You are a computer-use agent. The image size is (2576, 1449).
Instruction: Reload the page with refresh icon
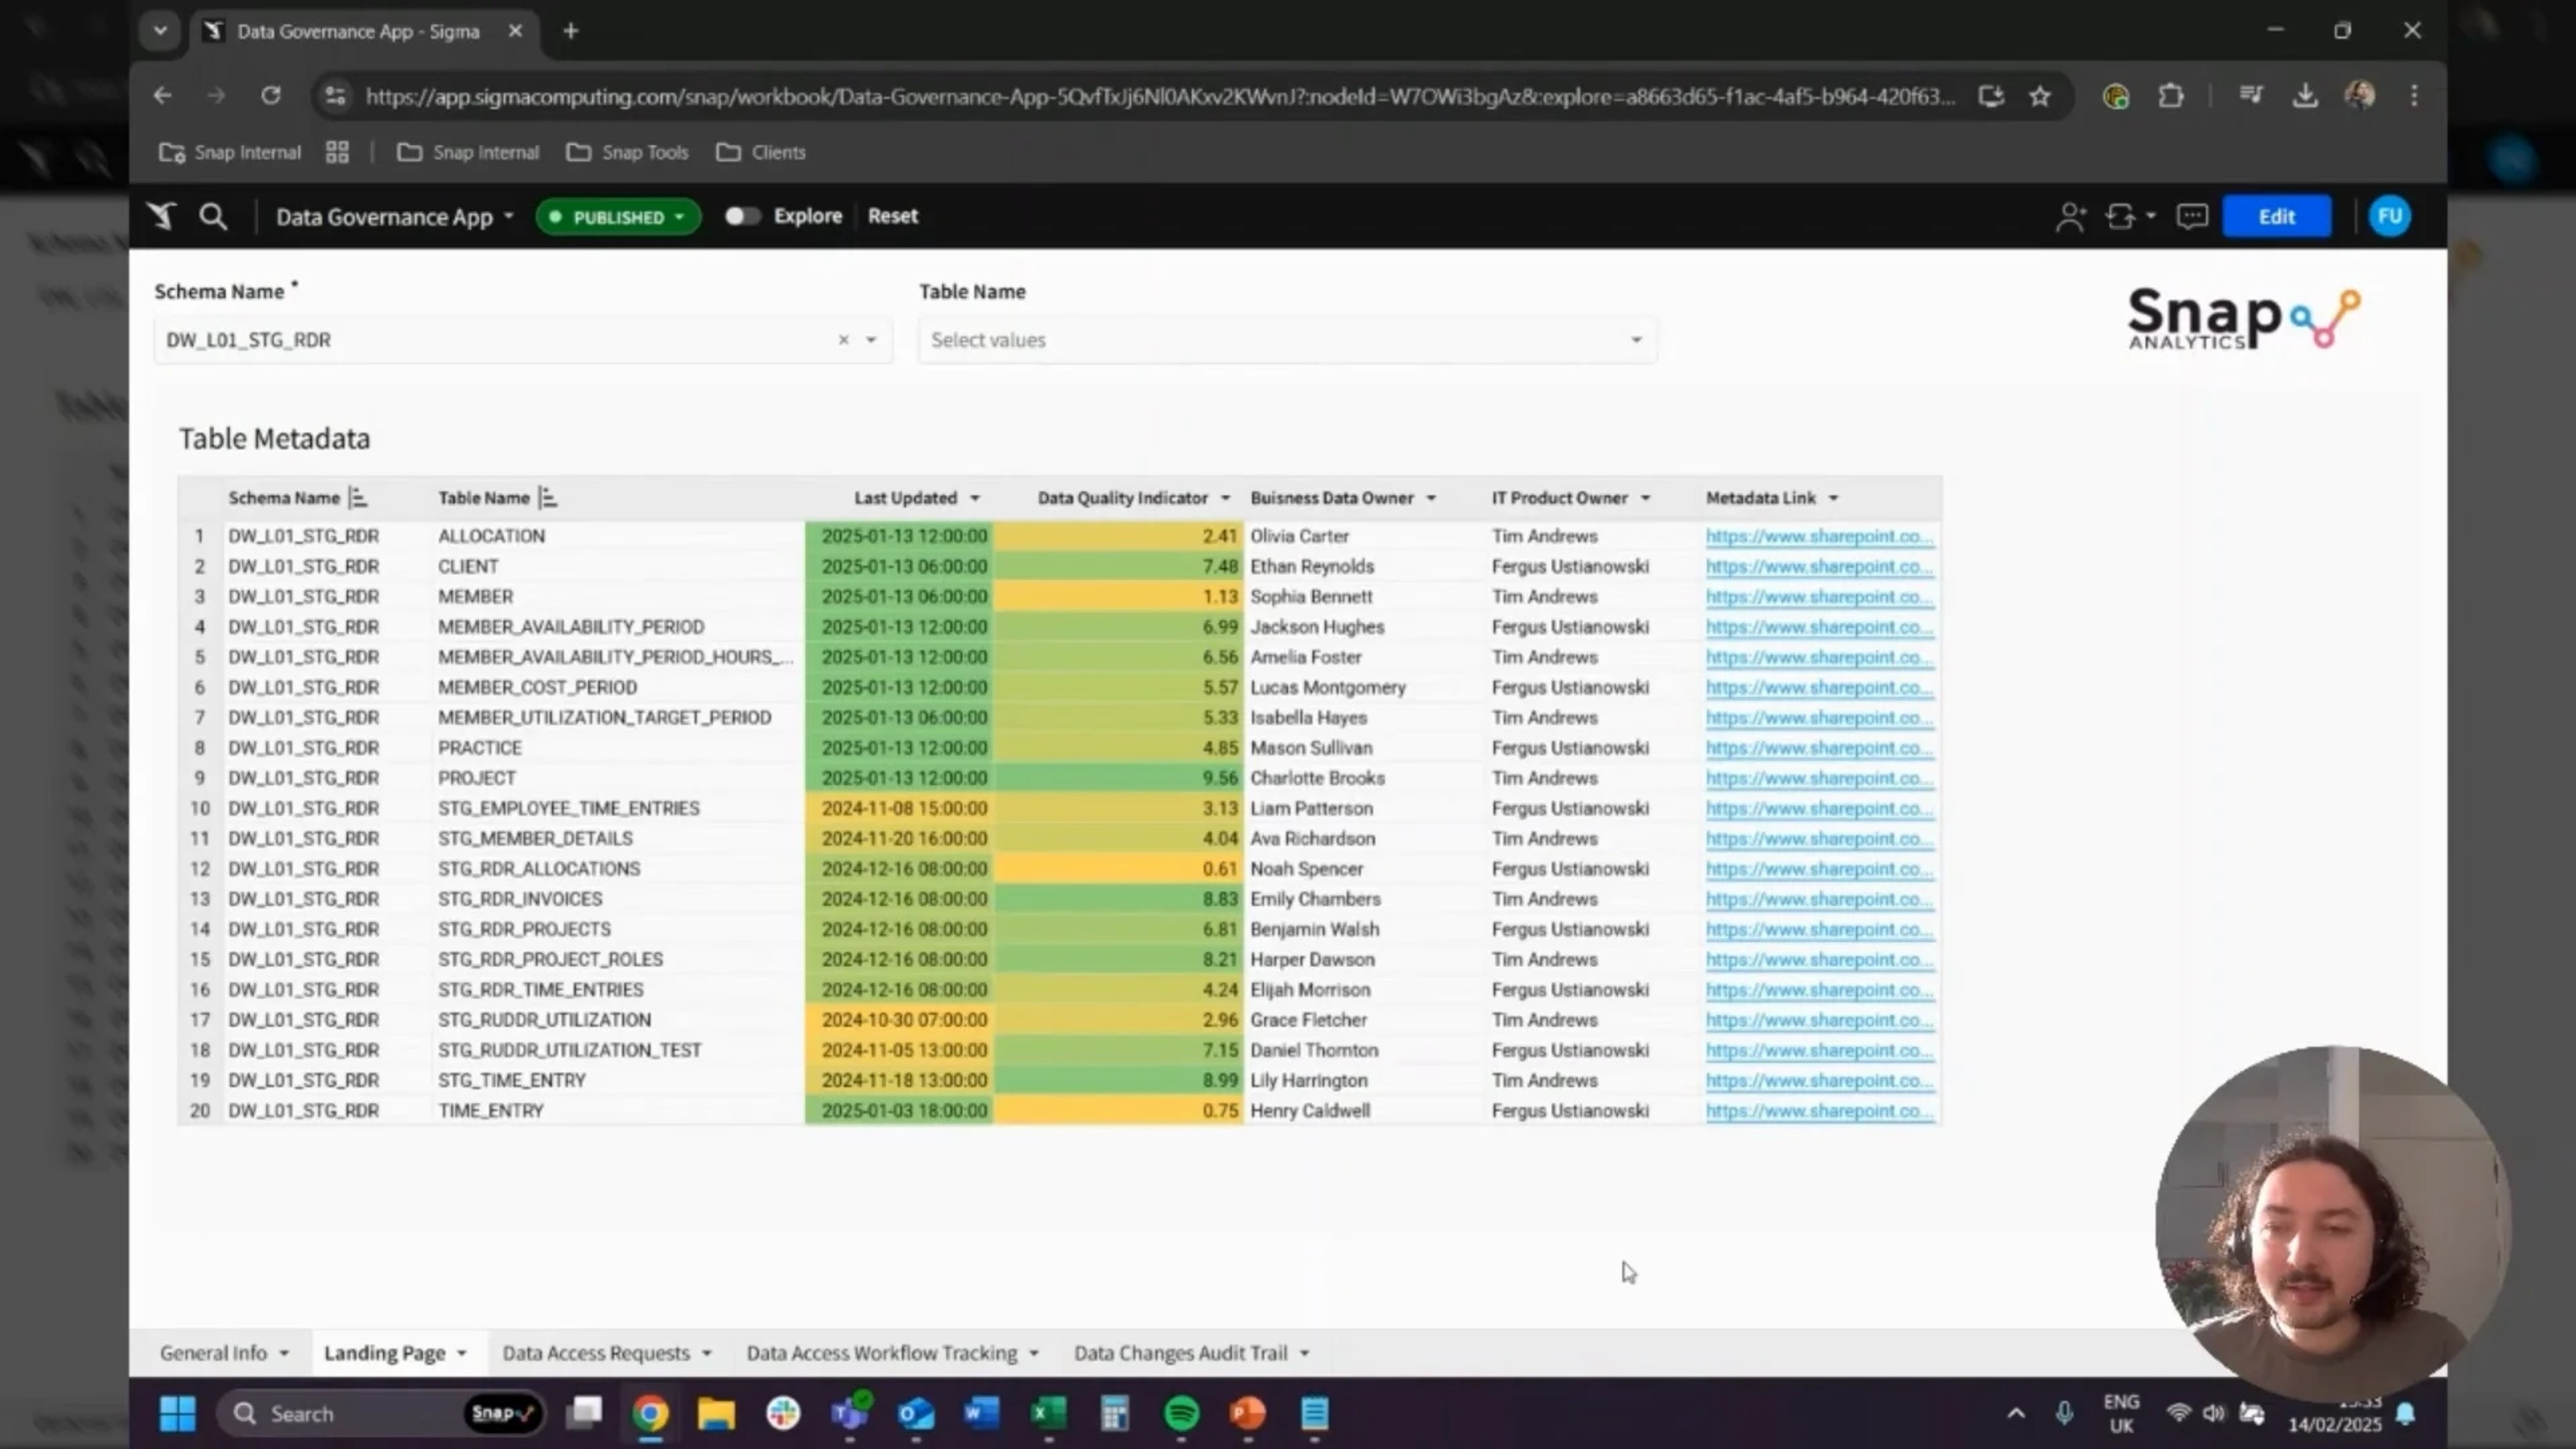click(x=271, y=96)
